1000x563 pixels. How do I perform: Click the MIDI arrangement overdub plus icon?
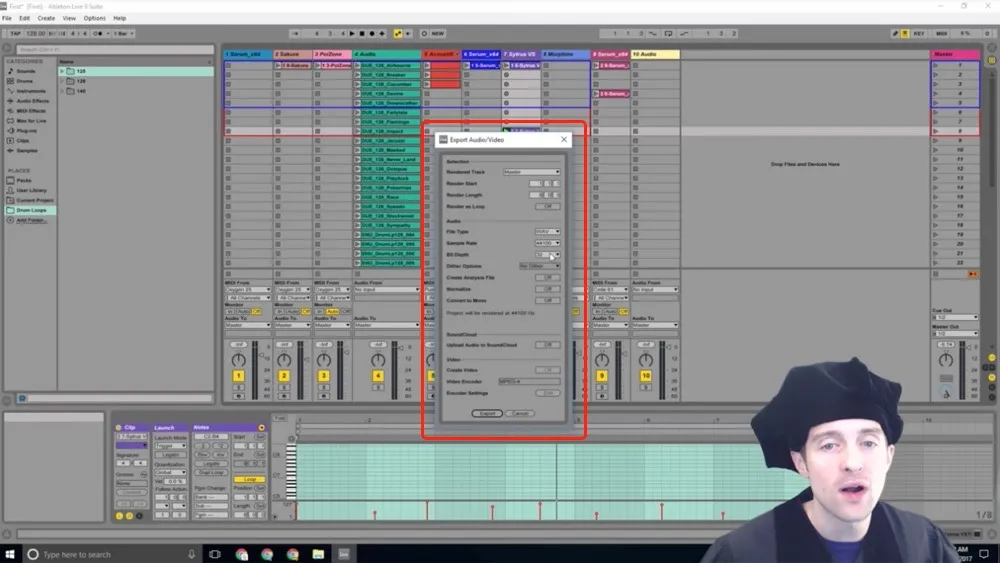382,33
